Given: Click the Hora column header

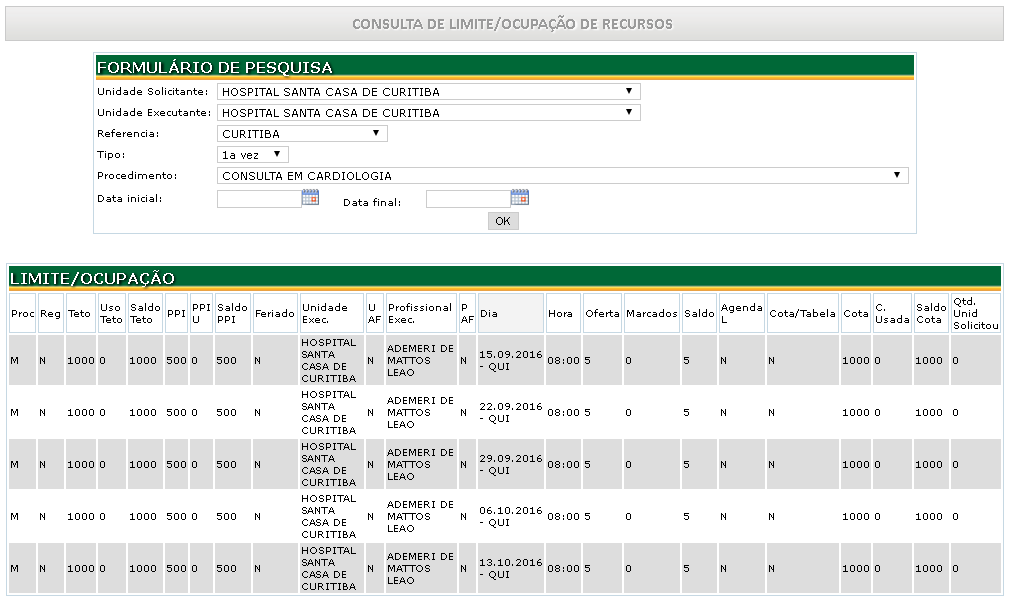Looking at the screenshot, I should [x=561, y=312].
